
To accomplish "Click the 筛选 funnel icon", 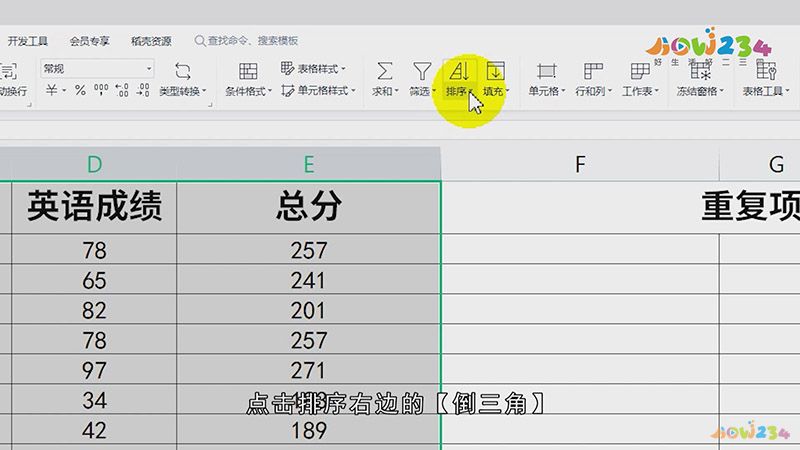I will click(x=422, y=71).
